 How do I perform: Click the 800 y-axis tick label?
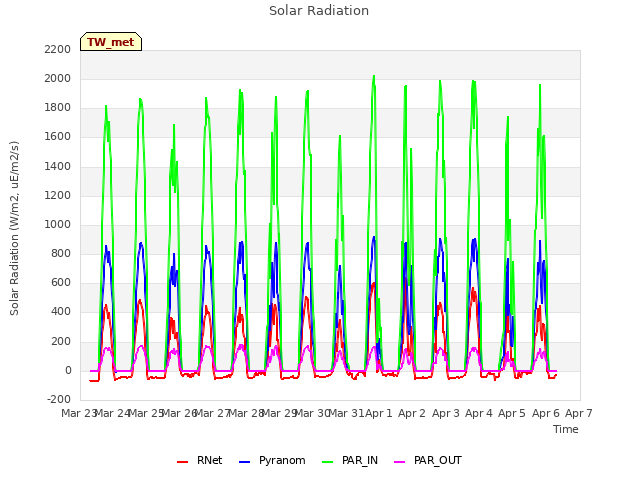(61, 253)
